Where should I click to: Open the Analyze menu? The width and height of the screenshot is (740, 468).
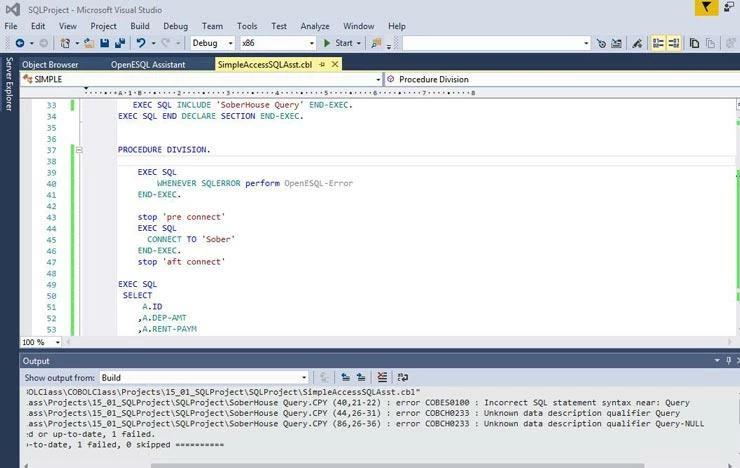[315, 26]
